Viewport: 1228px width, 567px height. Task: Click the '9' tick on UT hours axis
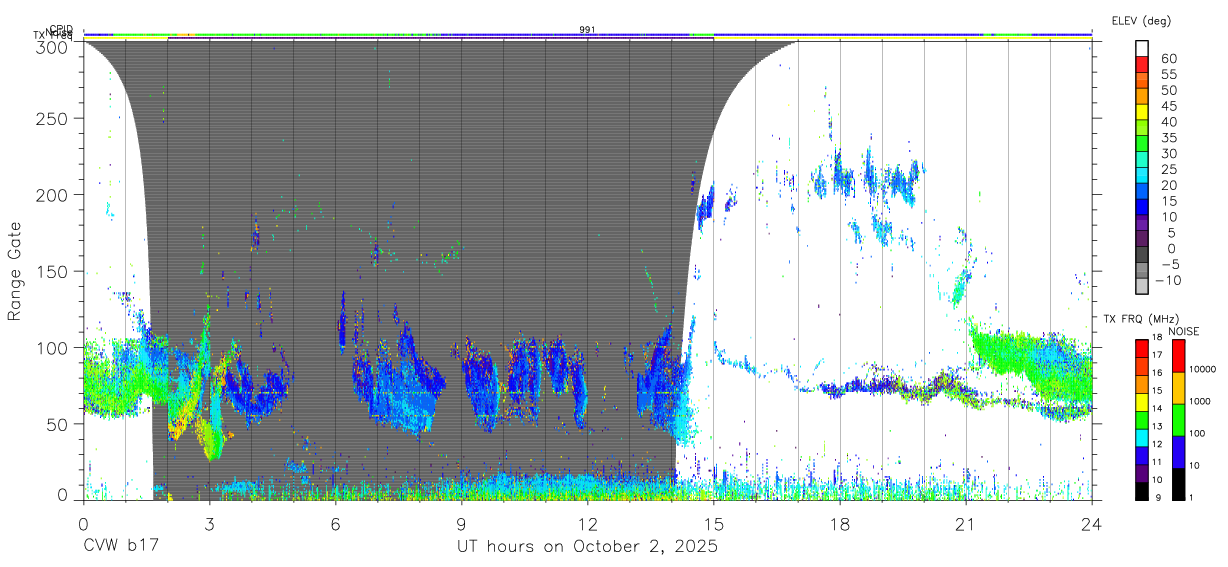coord(461,523)
